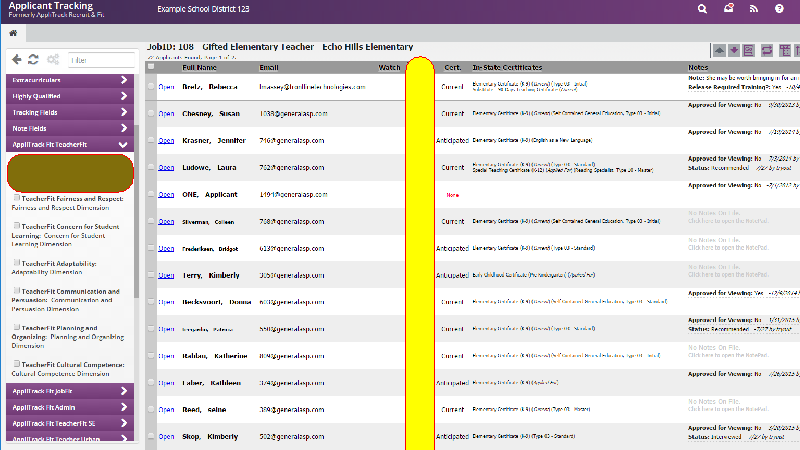
Task: Check TeacherFit Adaptability checkbox
Action: (x=17, y=263)
